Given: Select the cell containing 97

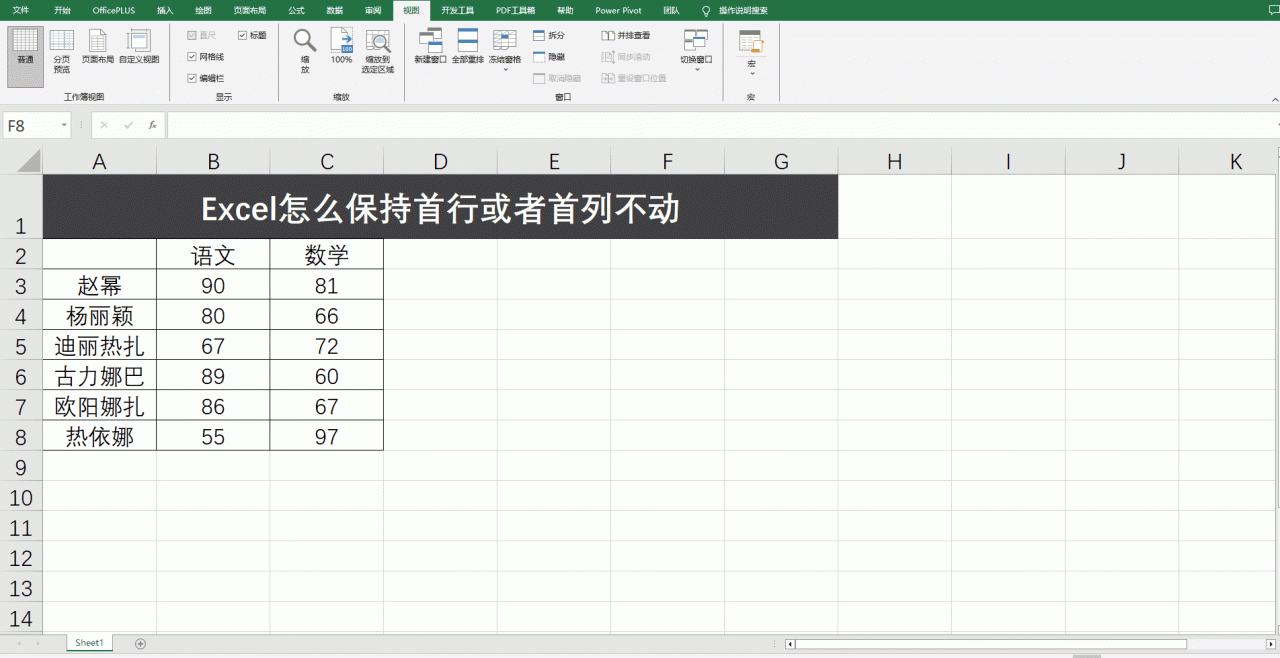Looking at the screenshot, I should point(327,436).
